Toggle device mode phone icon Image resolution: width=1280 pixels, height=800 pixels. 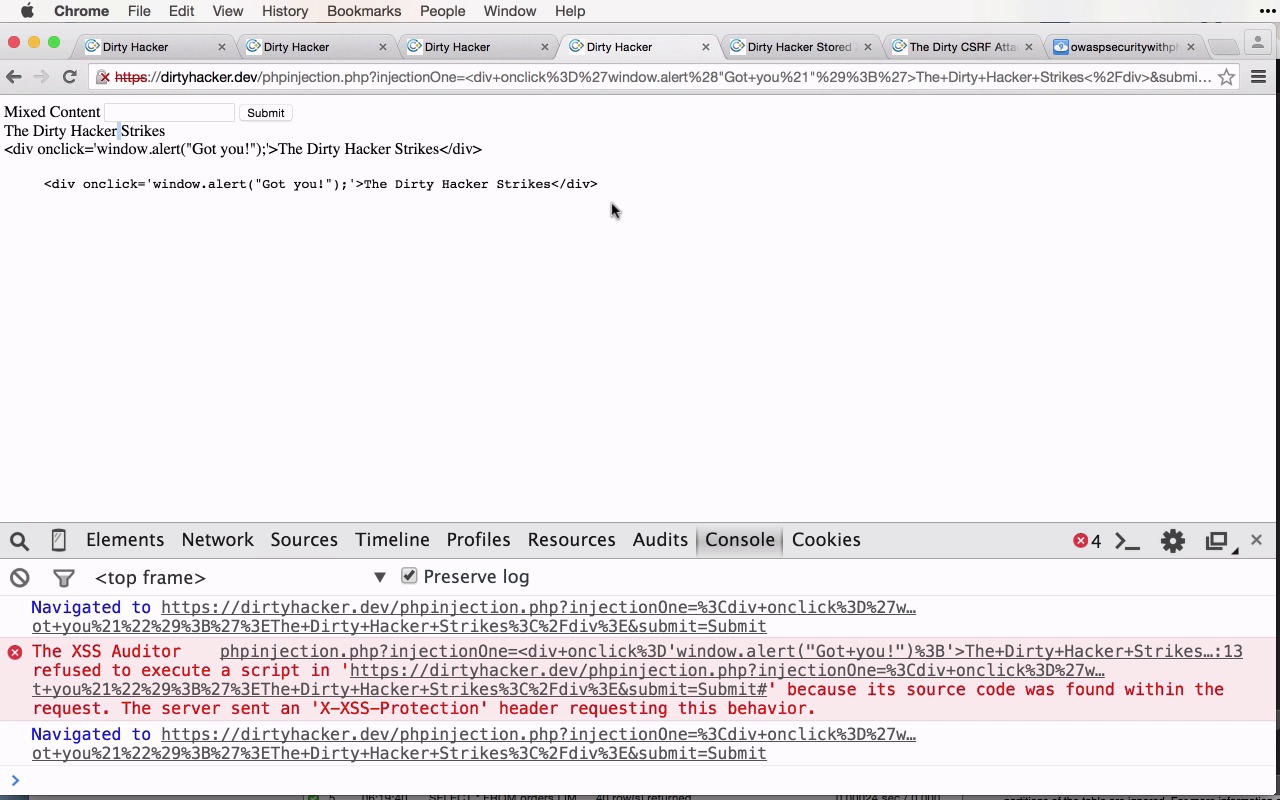pyautogui.click(x=58, y=540)
